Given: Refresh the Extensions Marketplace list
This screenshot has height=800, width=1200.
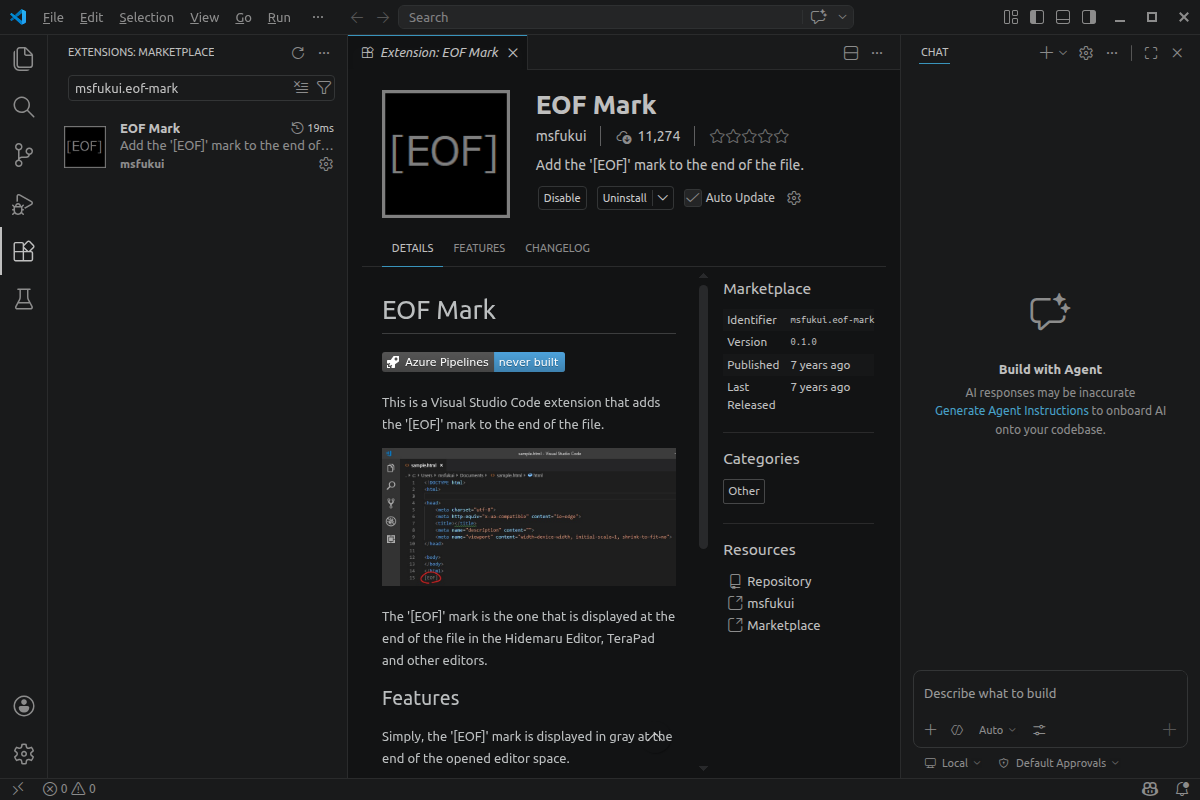Looking at the screenshot, I should pos(298,53).
